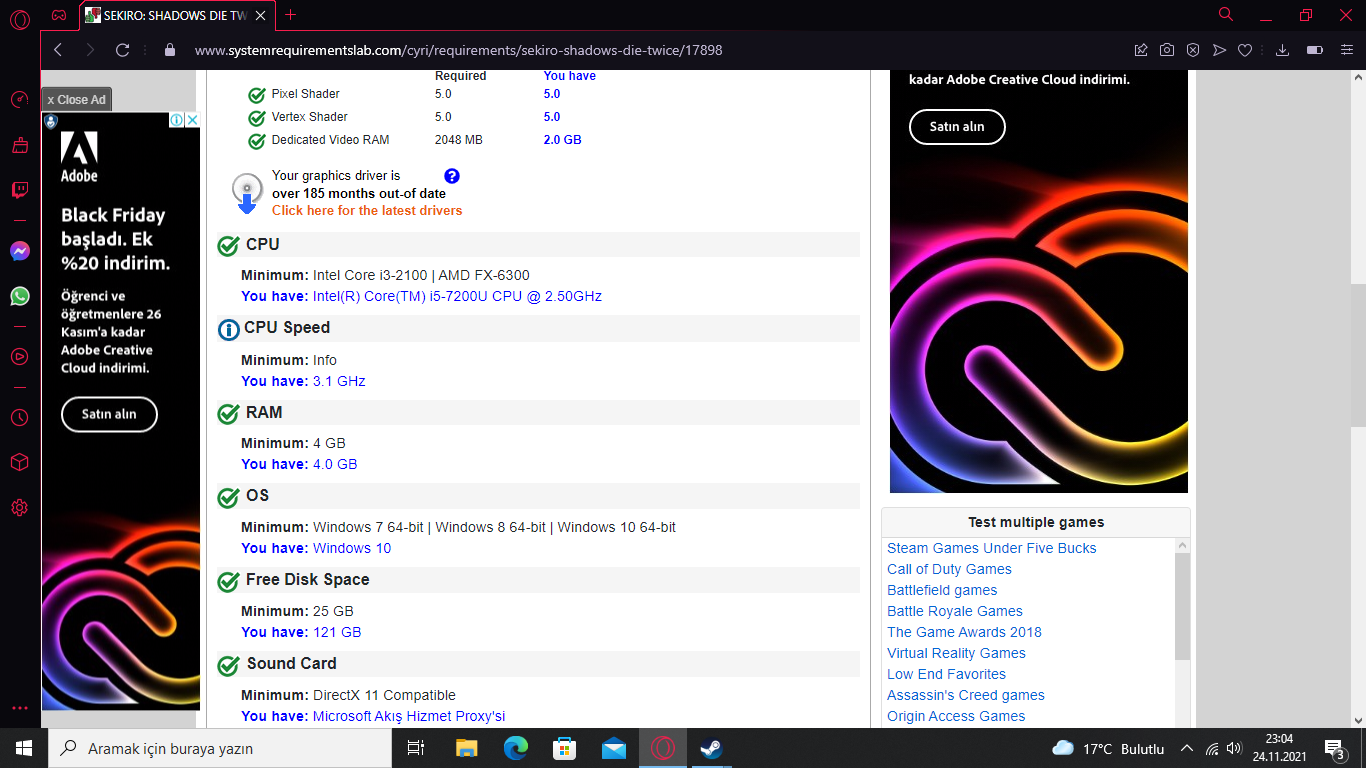The width and height of the screenshot is (1366, 768).
Task: Click the taskbar search box
Action: [x=220, y=748]
